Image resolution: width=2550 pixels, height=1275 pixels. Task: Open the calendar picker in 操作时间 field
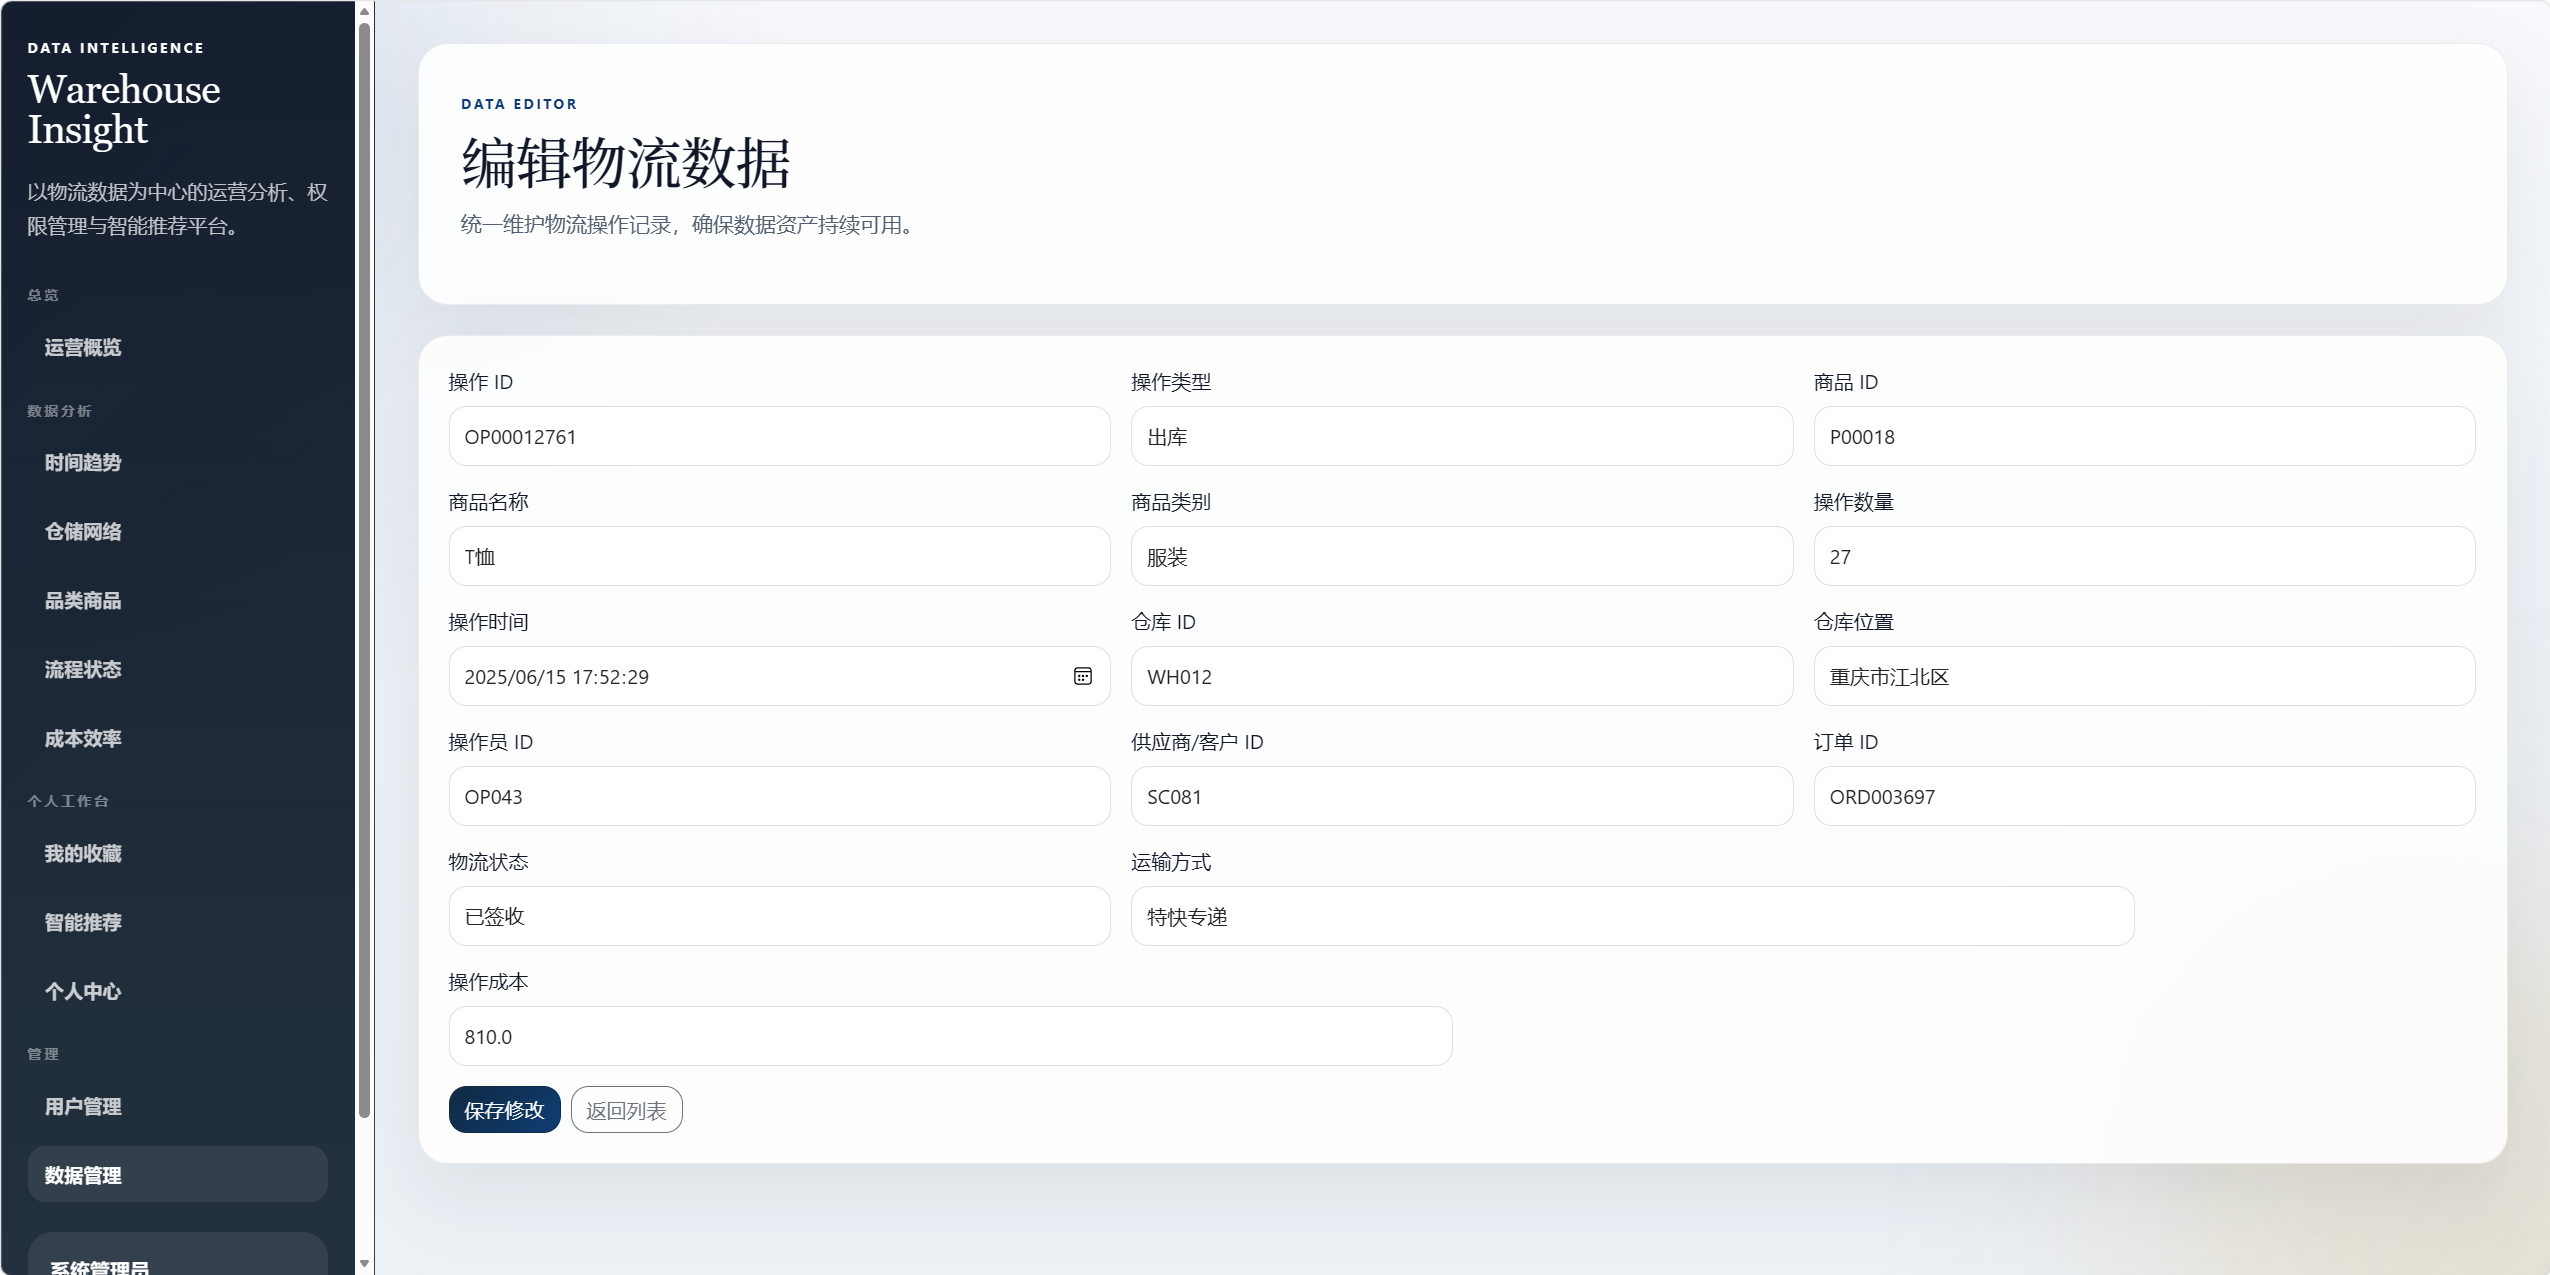coord(1082,676)
